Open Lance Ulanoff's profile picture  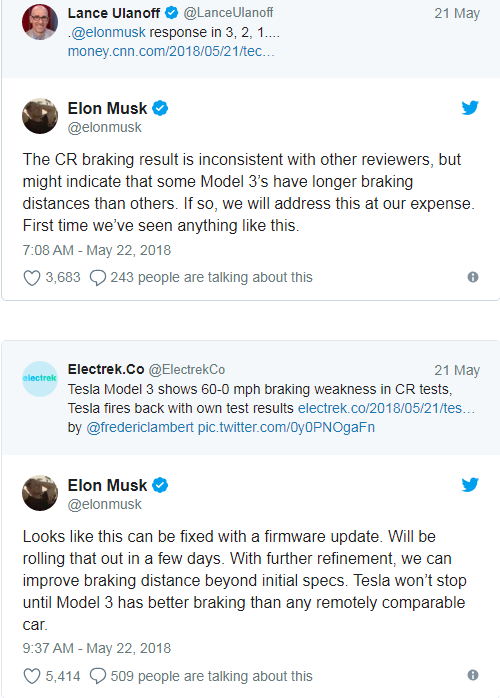tap(40, 22)
